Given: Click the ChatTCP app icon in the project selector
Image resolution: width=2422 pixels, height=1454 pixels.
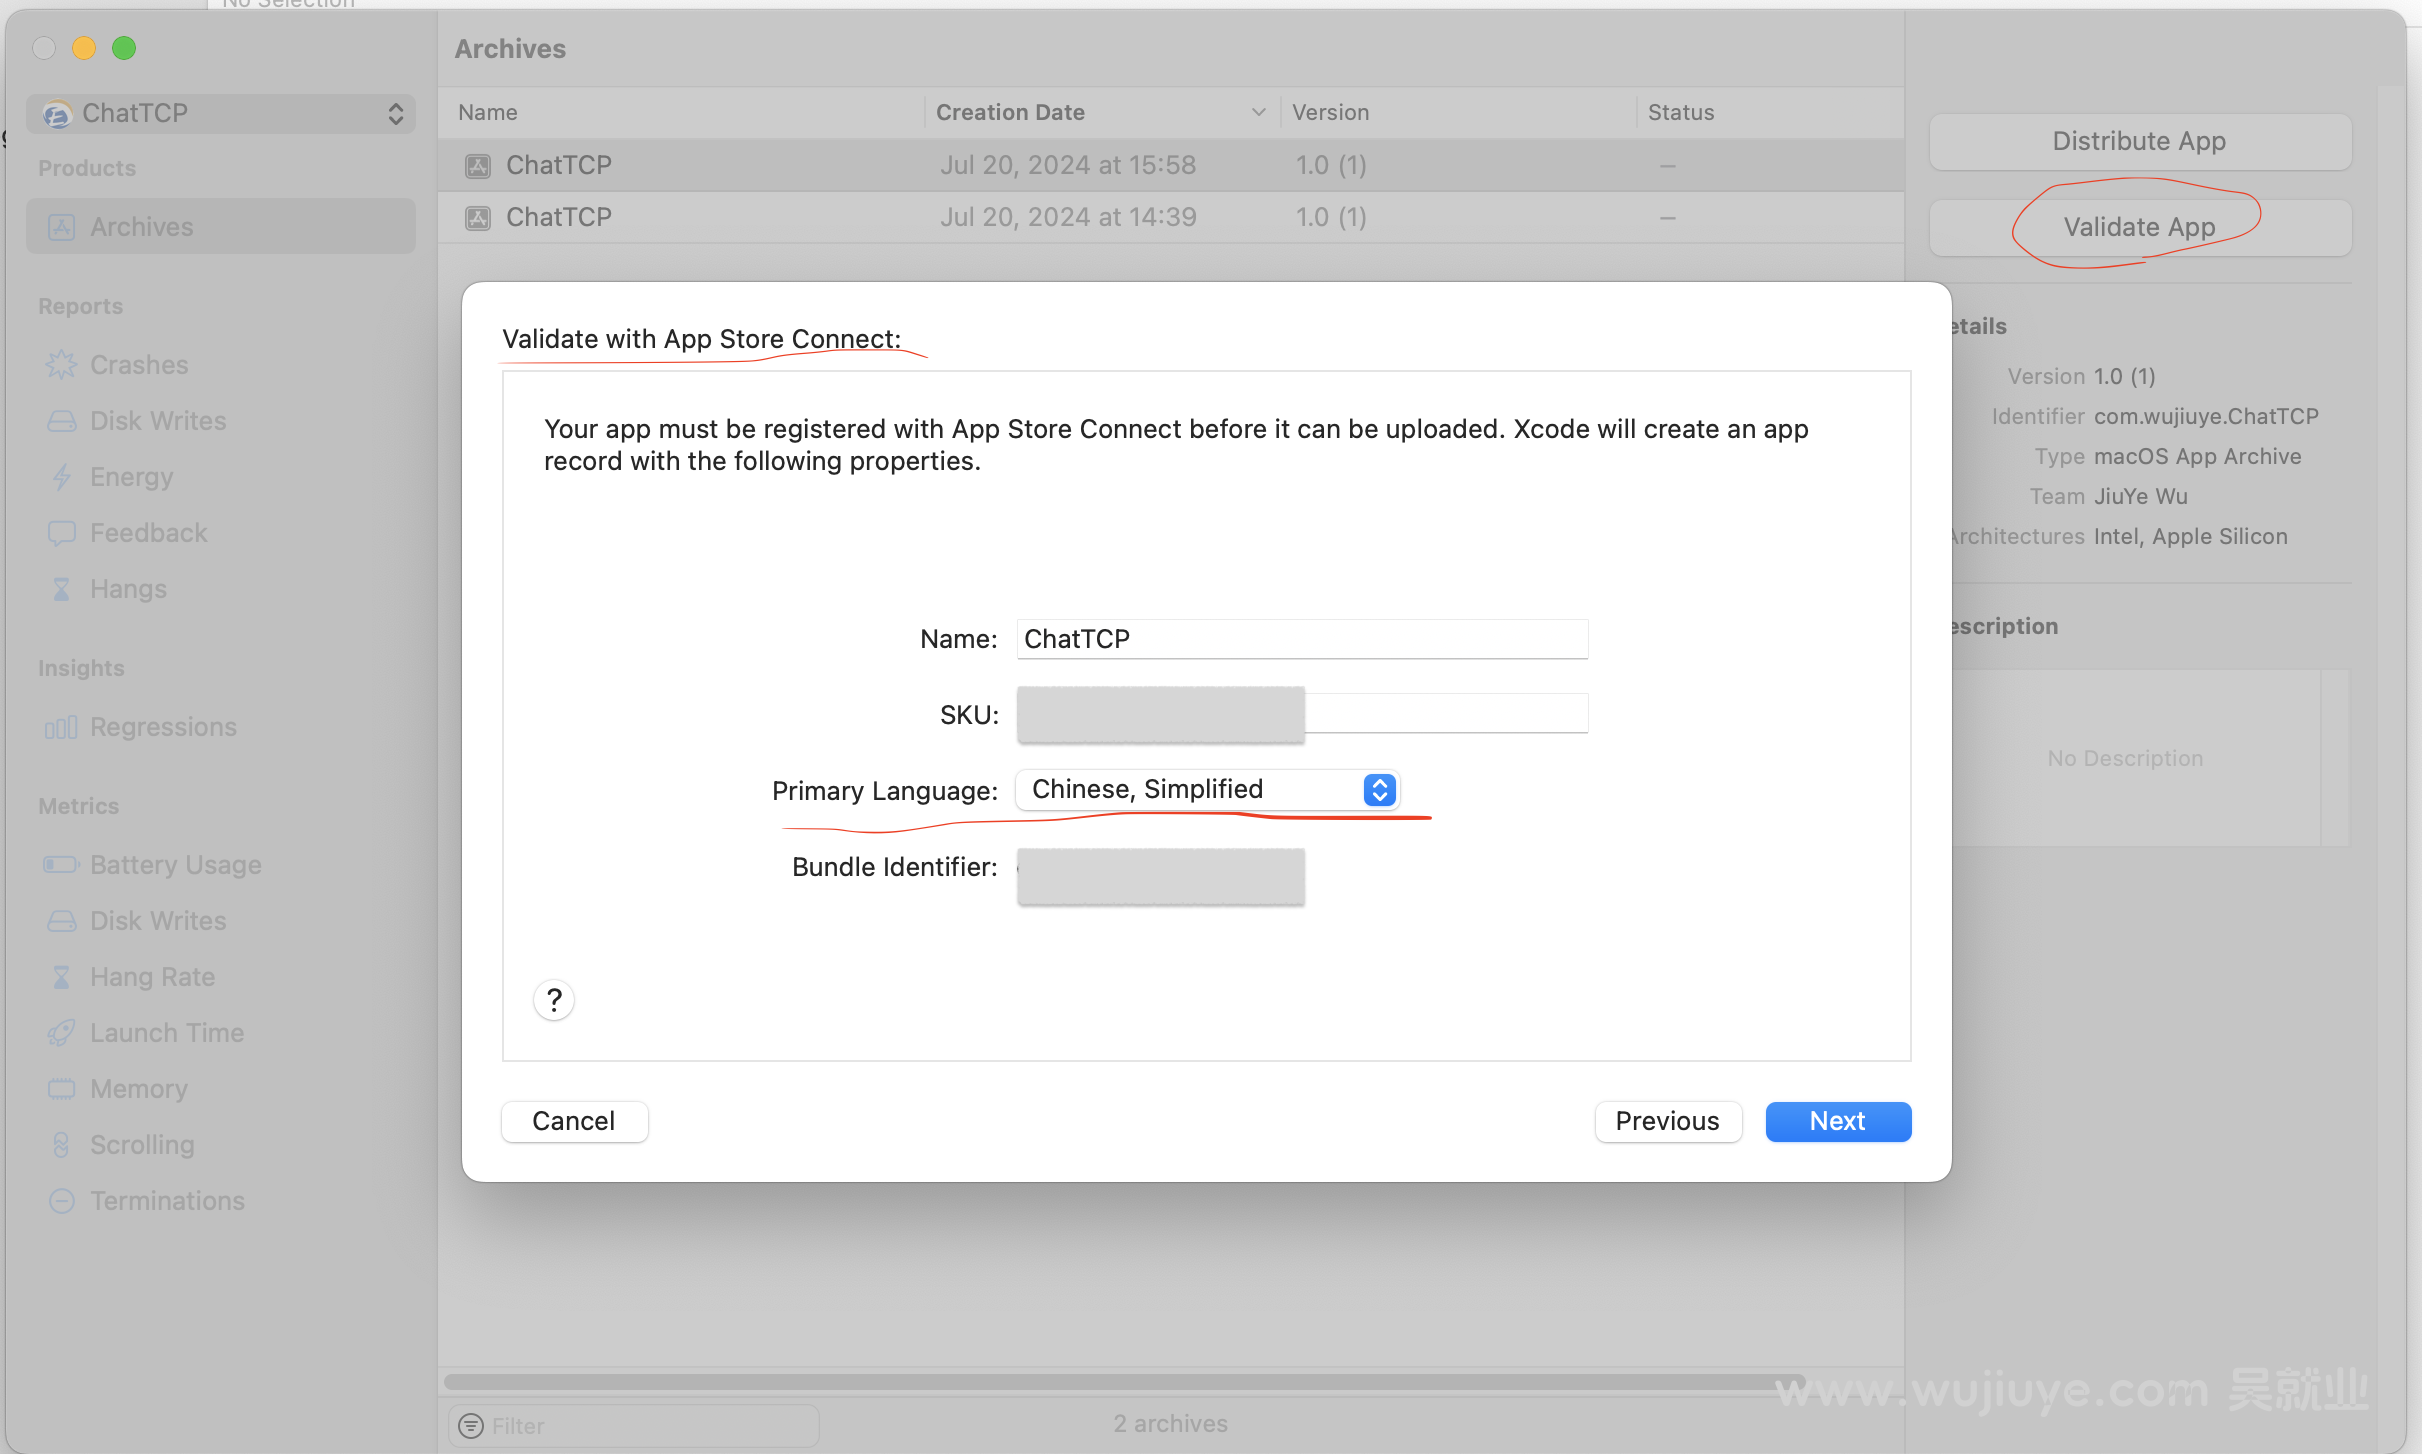Looking at the screenshot, I should [x=57, y=114].
